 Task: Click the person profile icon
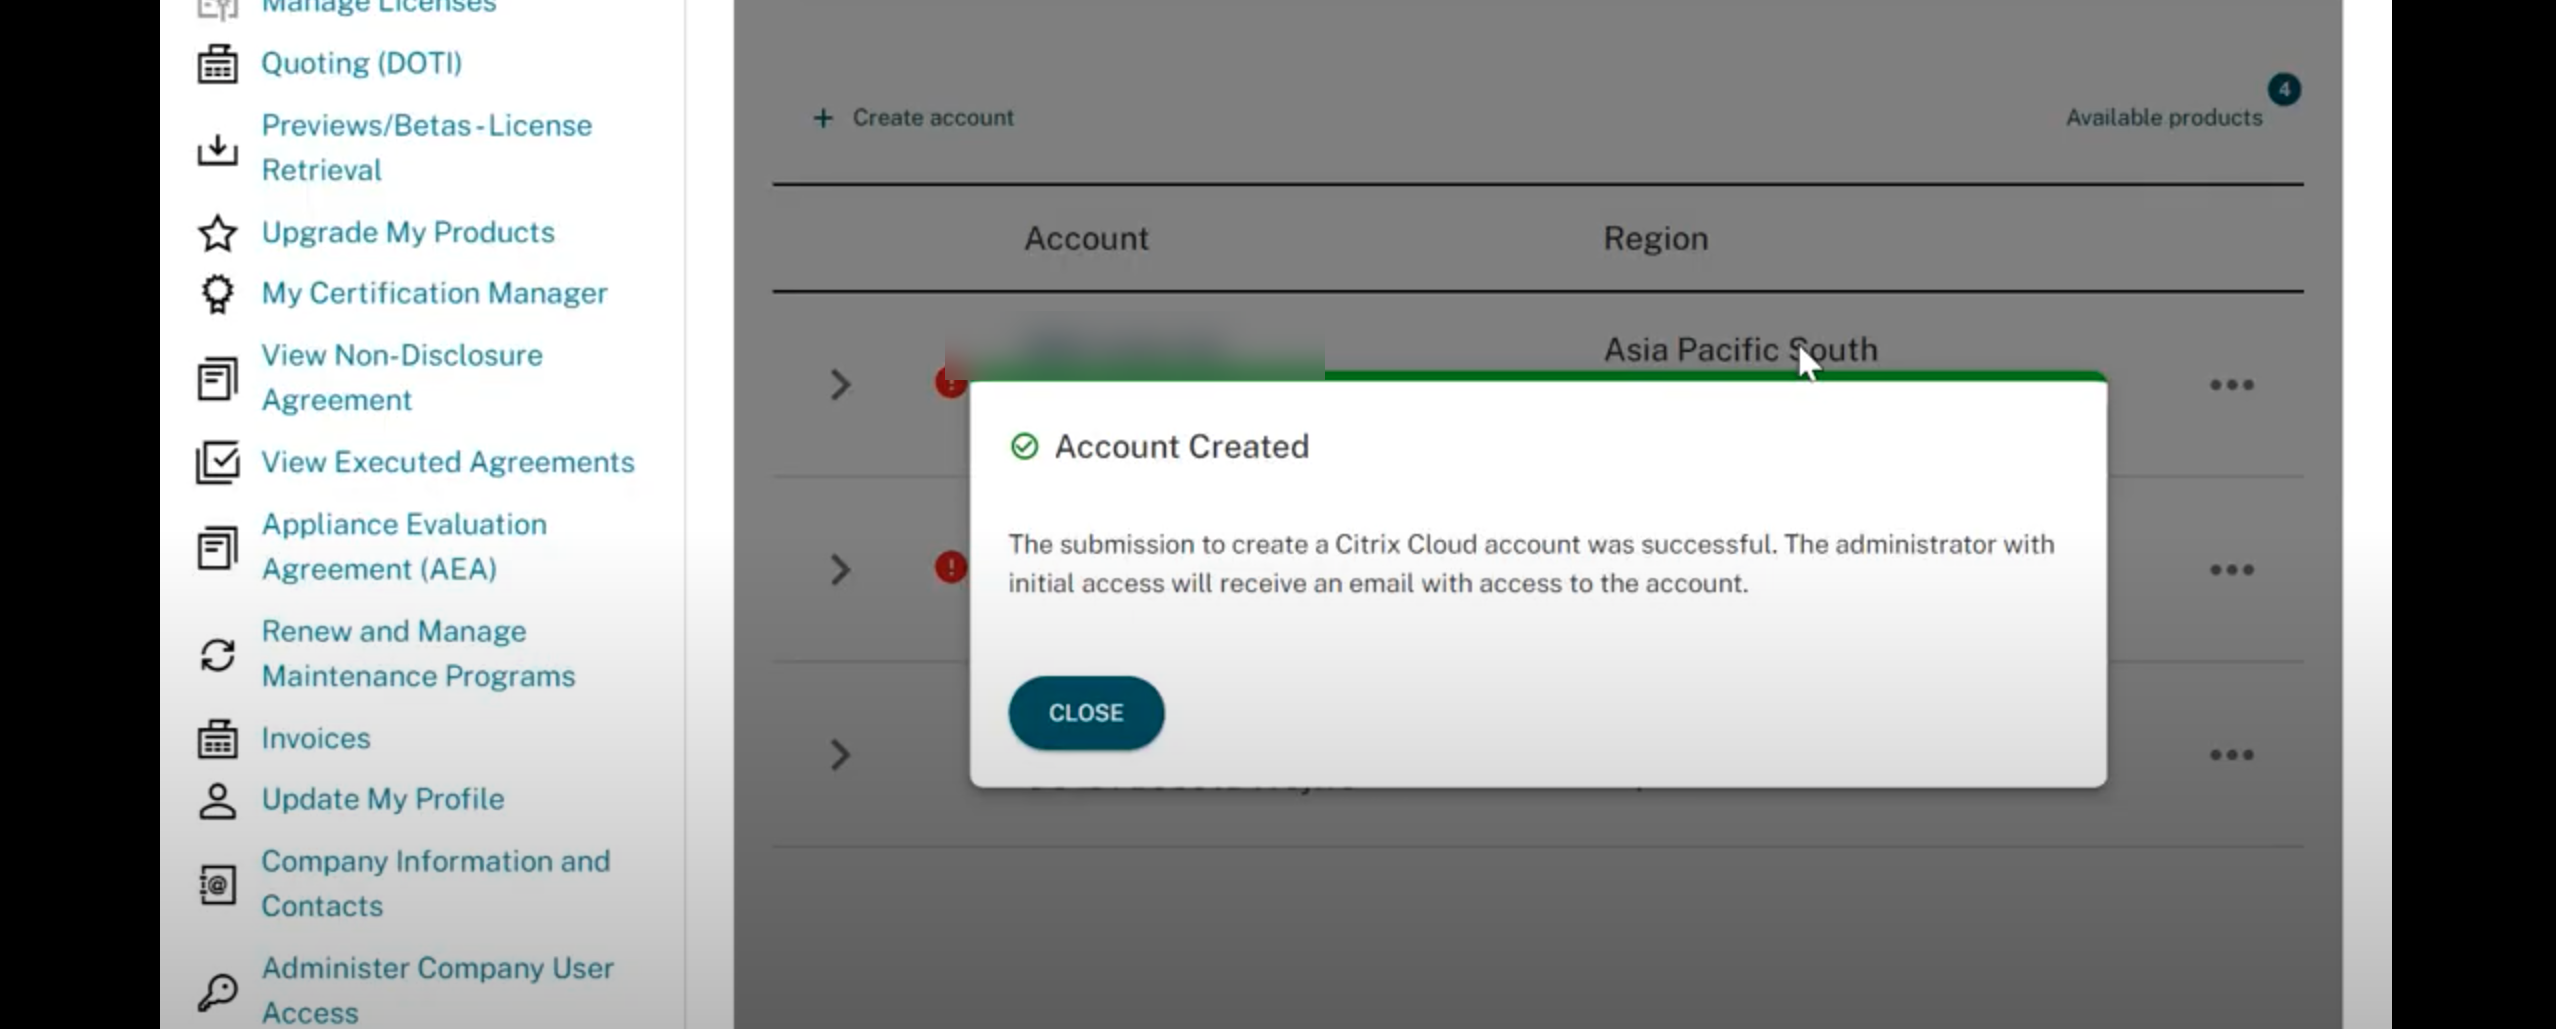pos(217,801)
